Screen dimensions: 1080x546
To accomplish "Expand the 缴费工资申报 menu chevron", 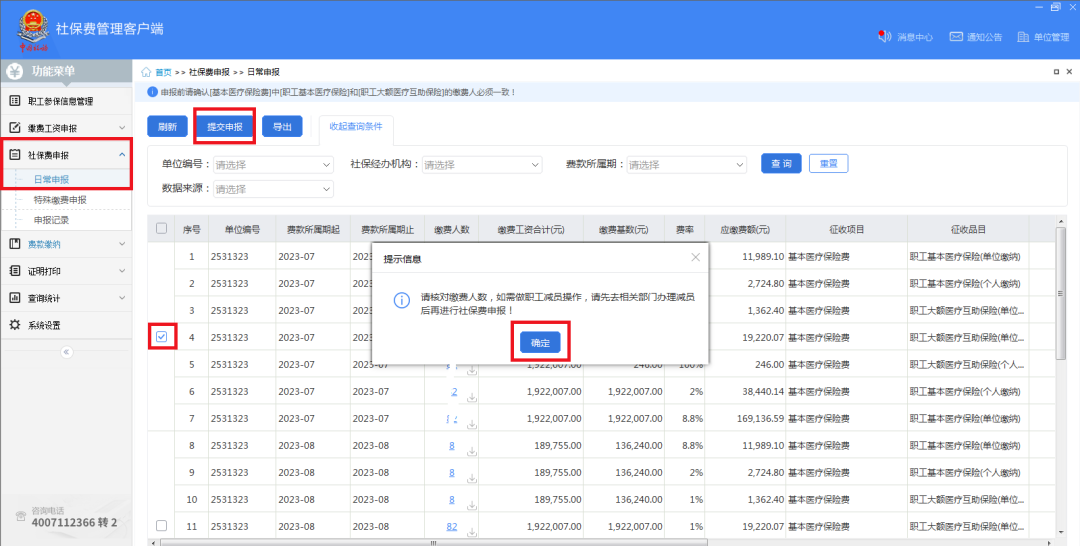I will click(122, 127).
